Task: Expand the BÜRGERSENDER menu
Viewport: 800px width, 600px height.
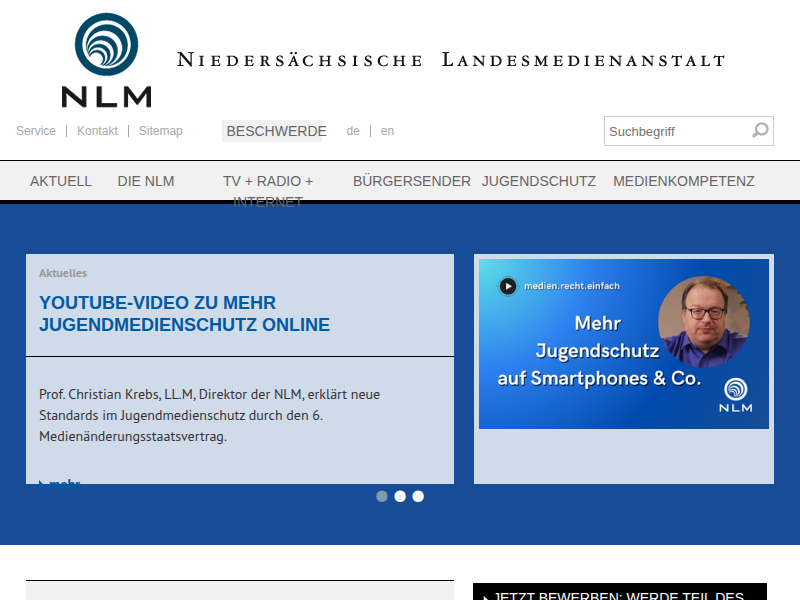Action: [412, 181]
